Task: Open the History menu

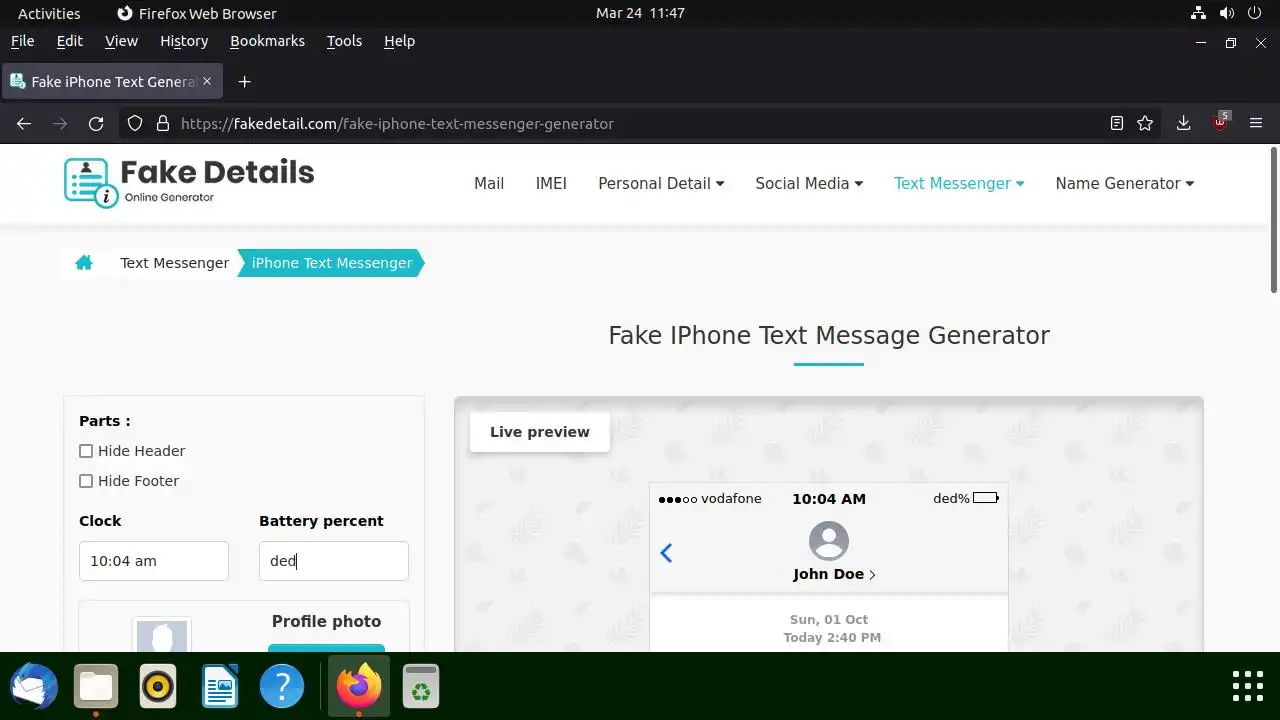Action: pyautogui.click(x=184, y=41)
